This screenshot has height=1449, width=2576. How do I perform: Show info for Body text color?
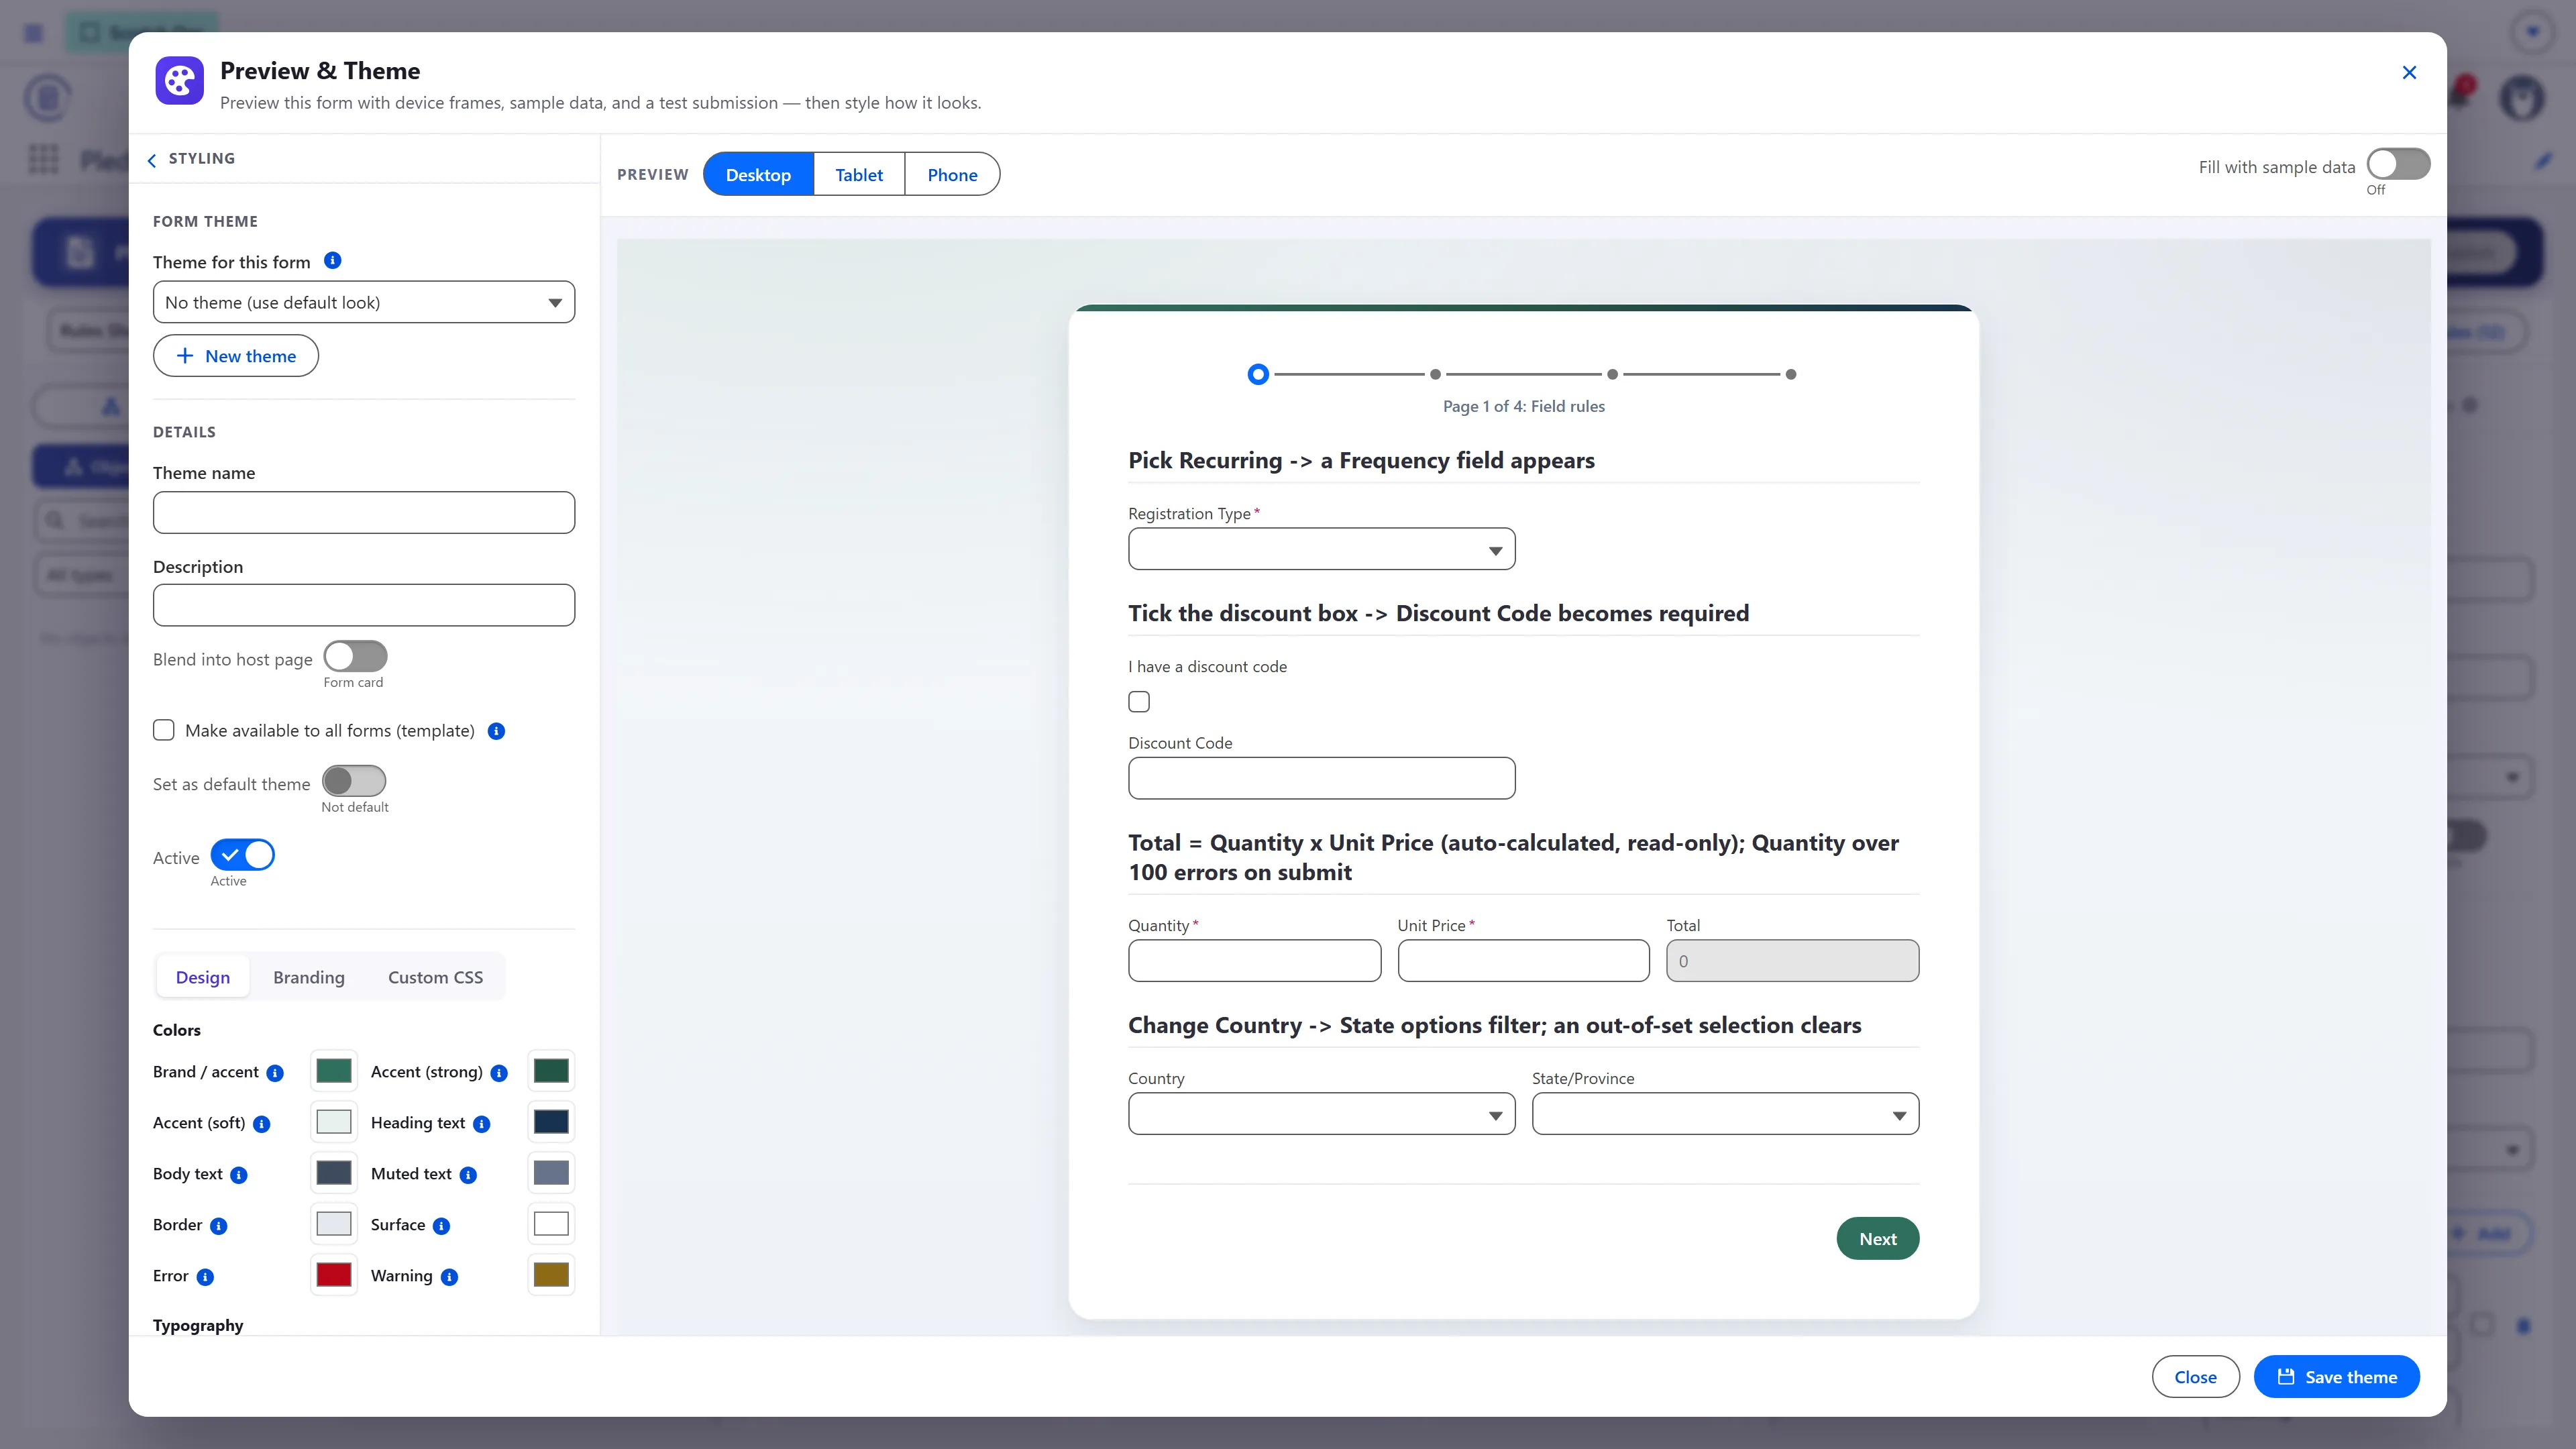pyautogui.click(x=239, y=1175)
